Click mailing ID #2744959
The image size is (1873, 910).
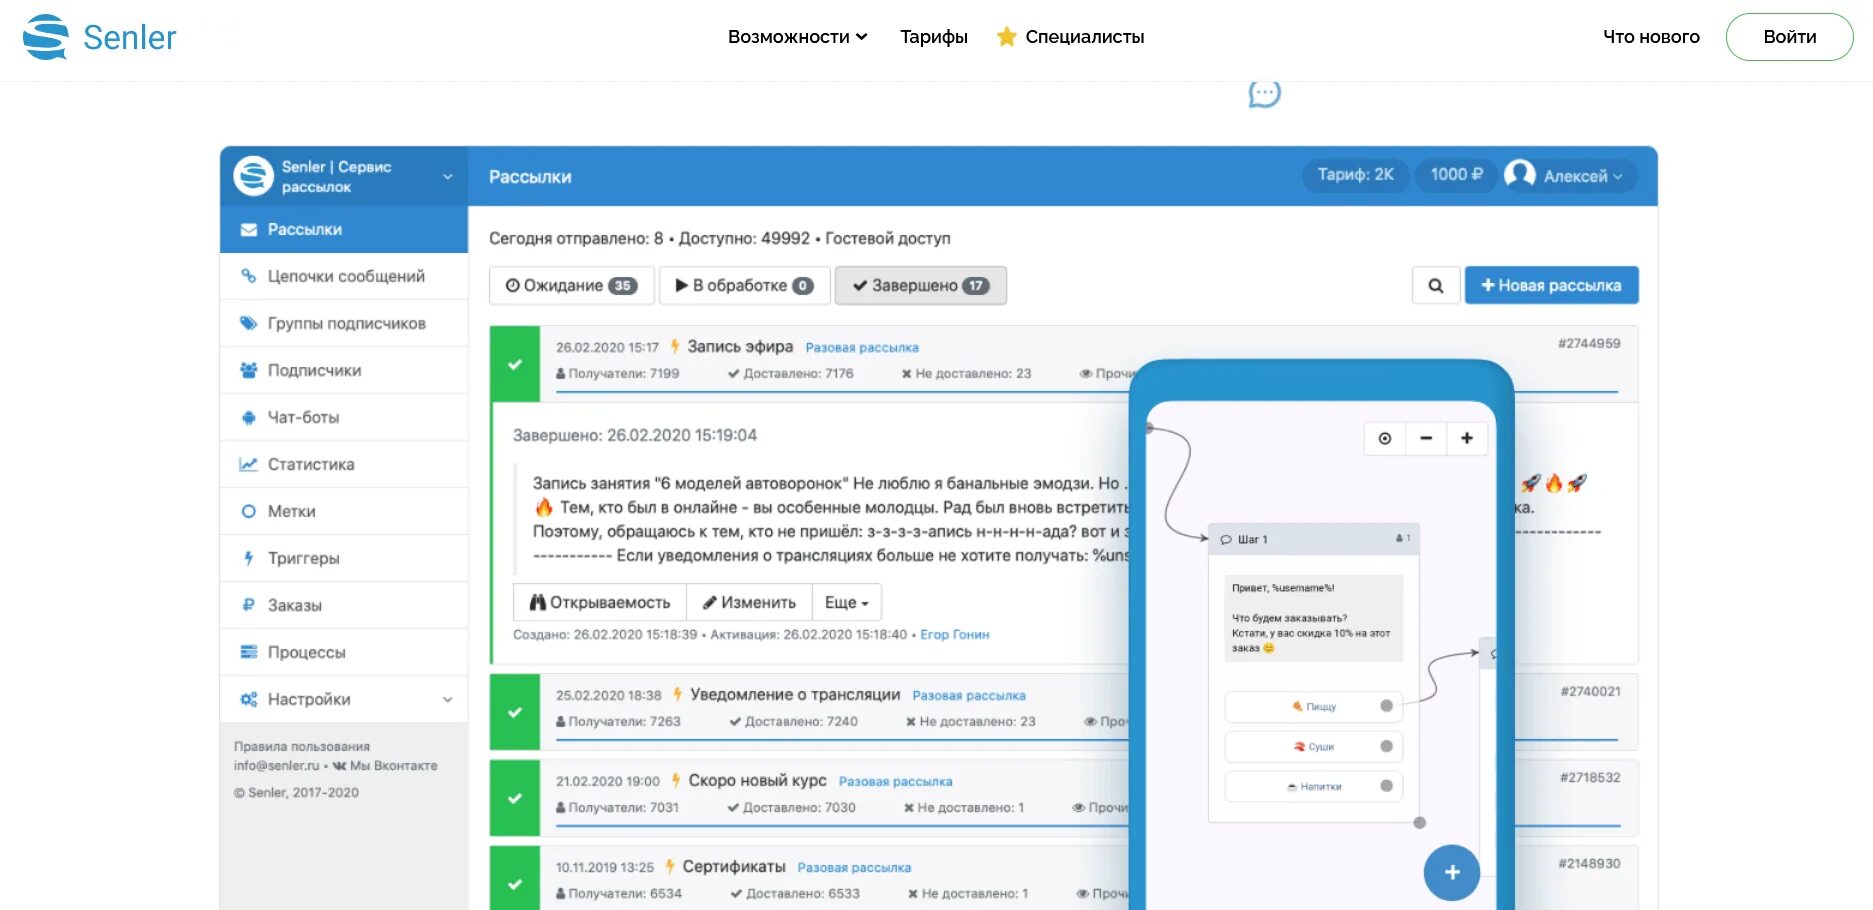[1589, 343]
